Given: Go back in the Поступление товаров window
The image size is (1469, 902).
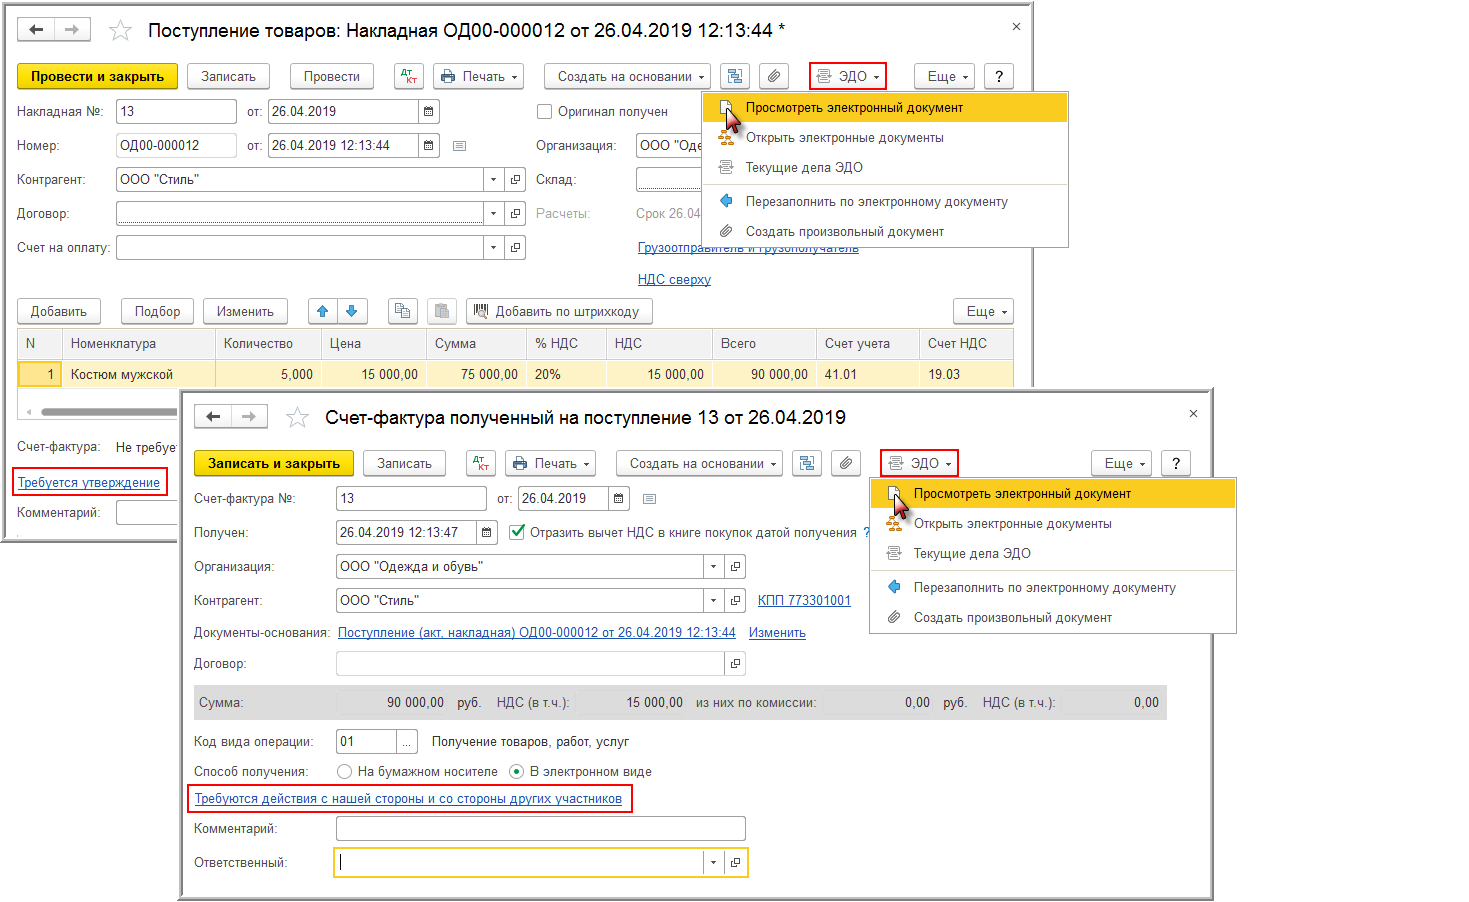Looking at the screenshot, I should coord(36,30).
